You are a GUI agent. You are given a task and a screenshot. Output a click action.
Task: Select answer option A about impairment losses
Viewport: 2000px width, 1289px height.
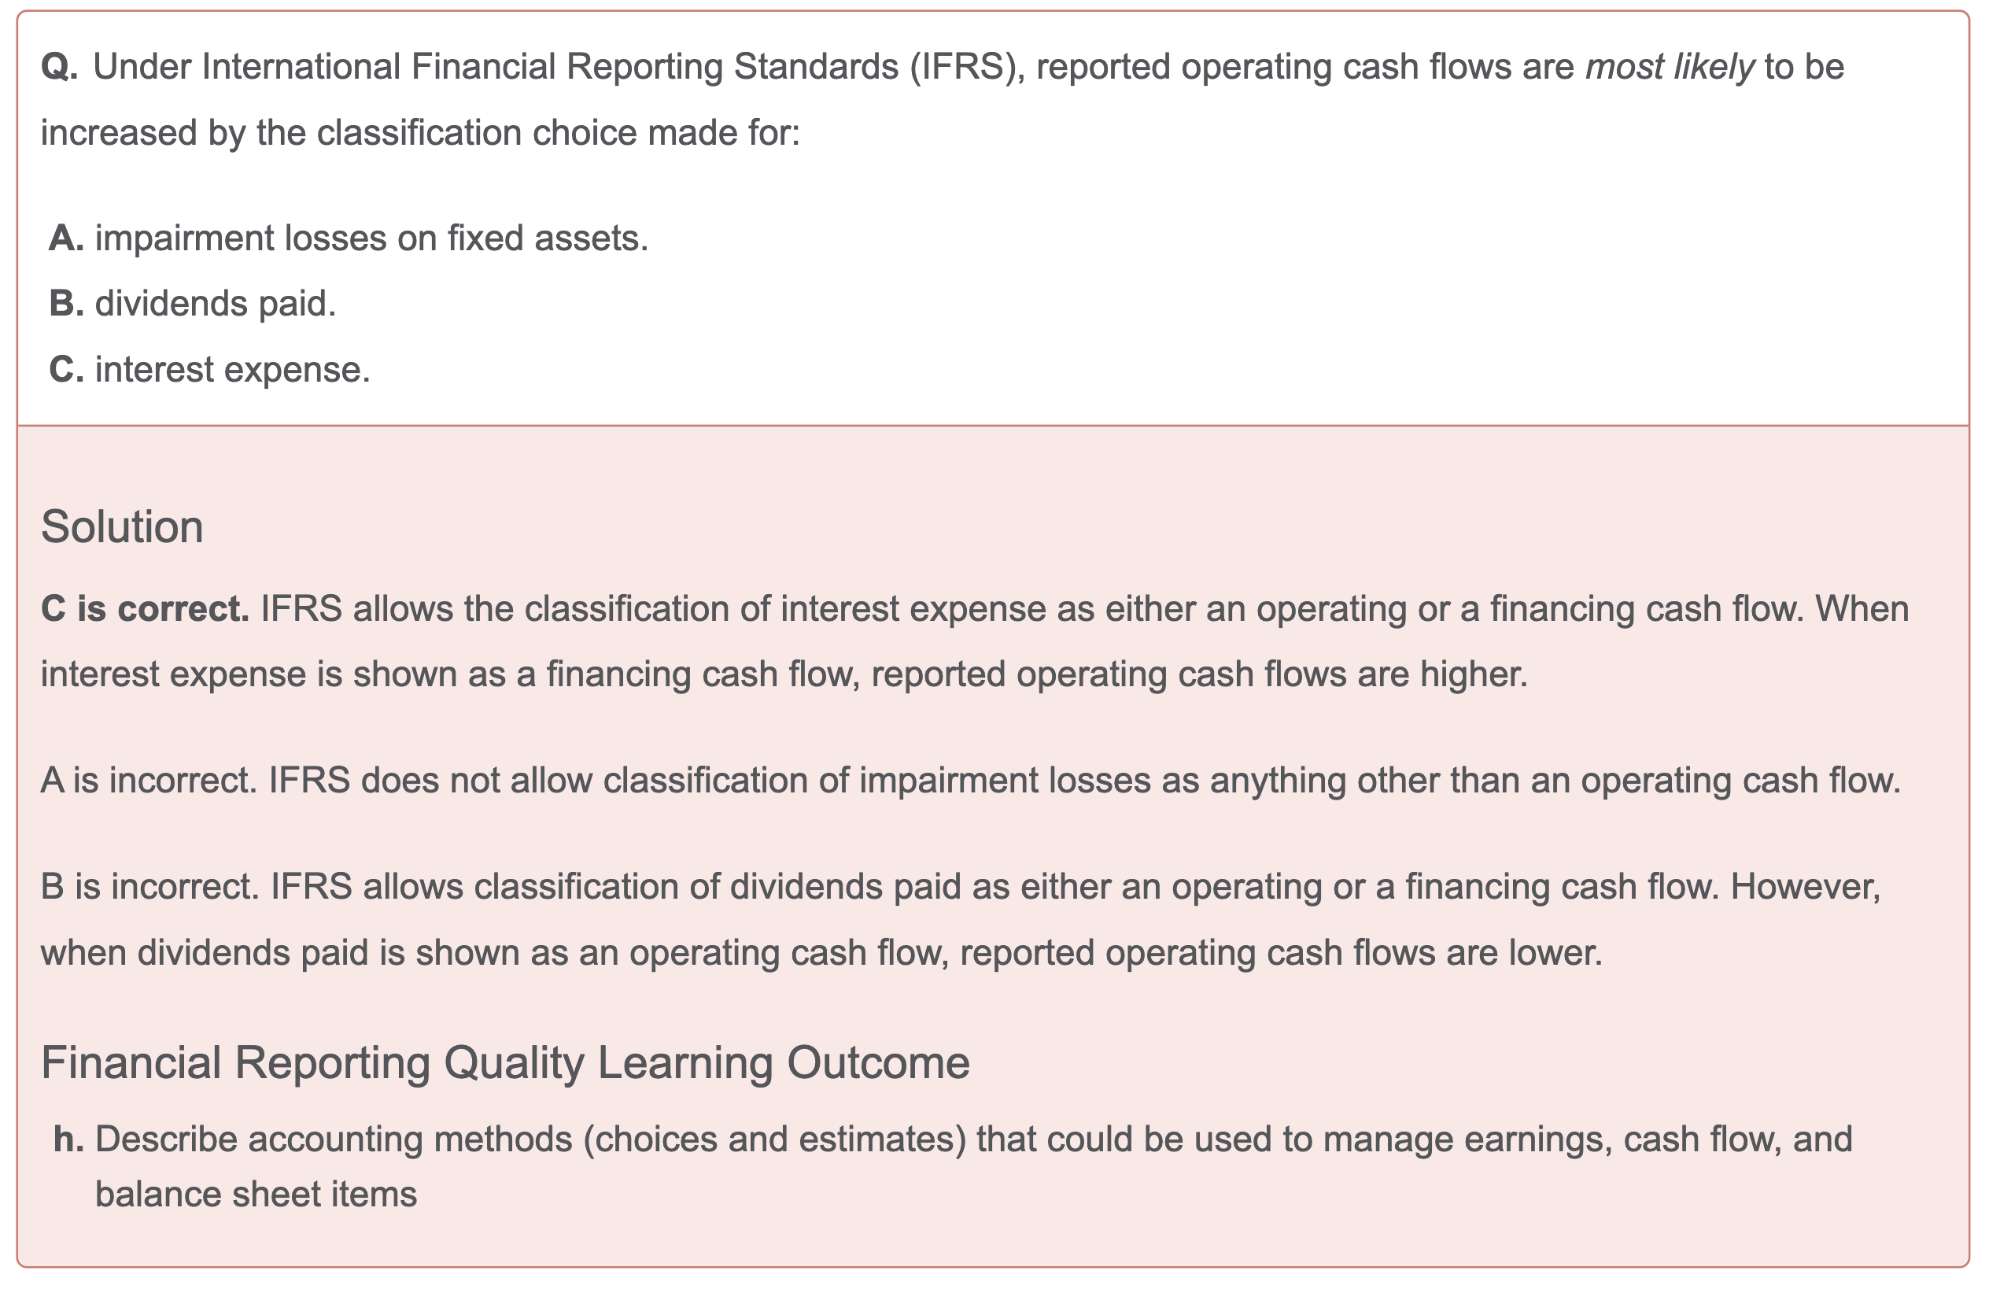(x=371, y=238)
